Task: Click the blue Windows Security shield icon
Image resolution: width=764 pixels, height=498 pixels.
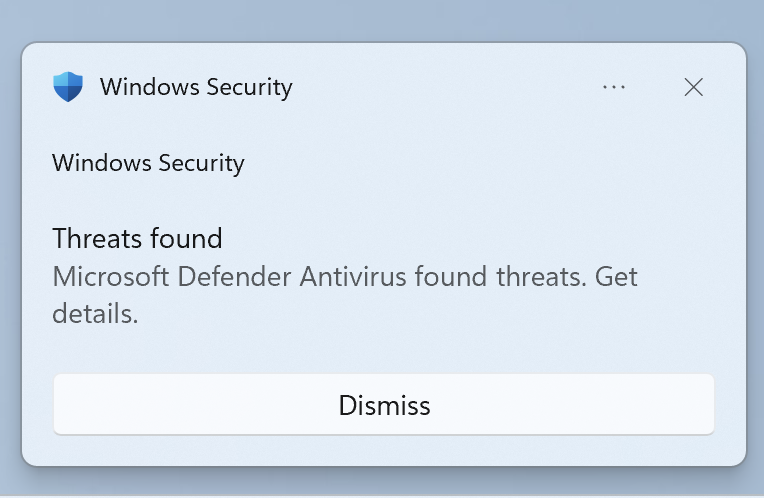Action: tap(68, 87)
